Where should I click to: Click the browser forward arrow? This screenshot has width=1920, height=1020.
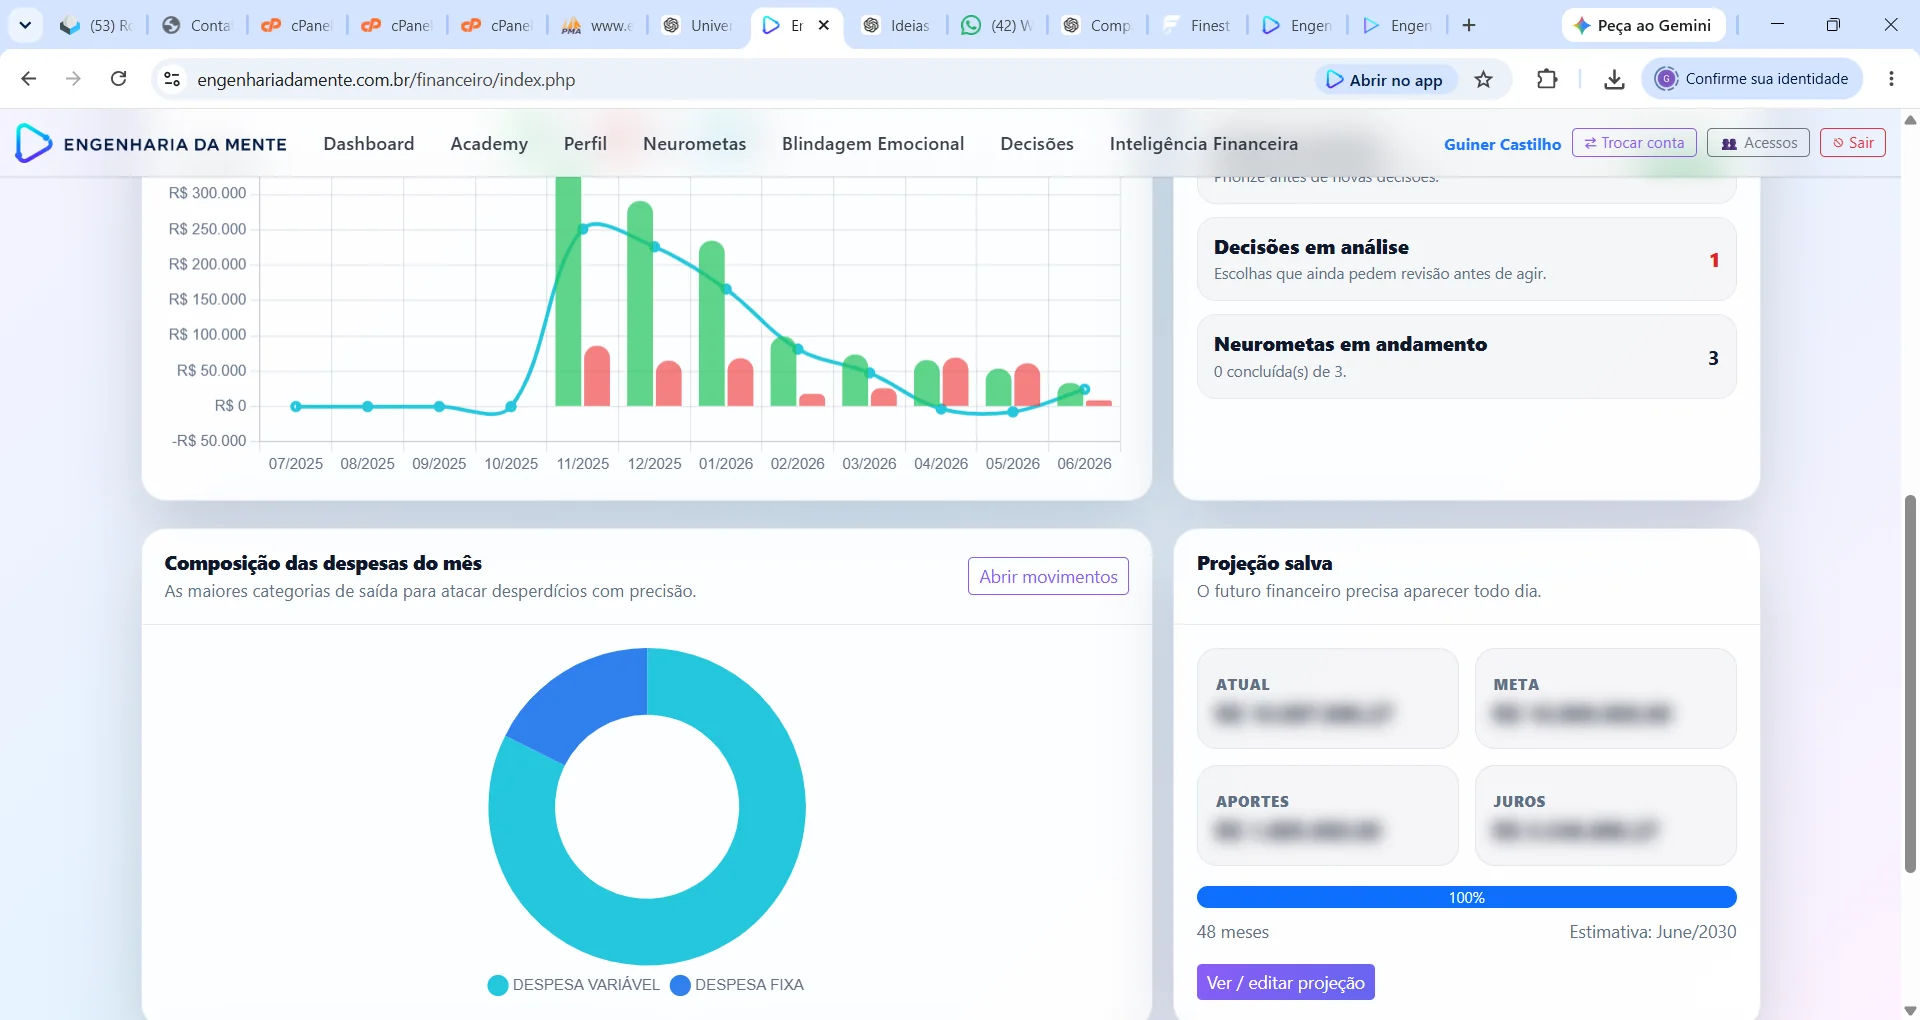pos(73,79)
